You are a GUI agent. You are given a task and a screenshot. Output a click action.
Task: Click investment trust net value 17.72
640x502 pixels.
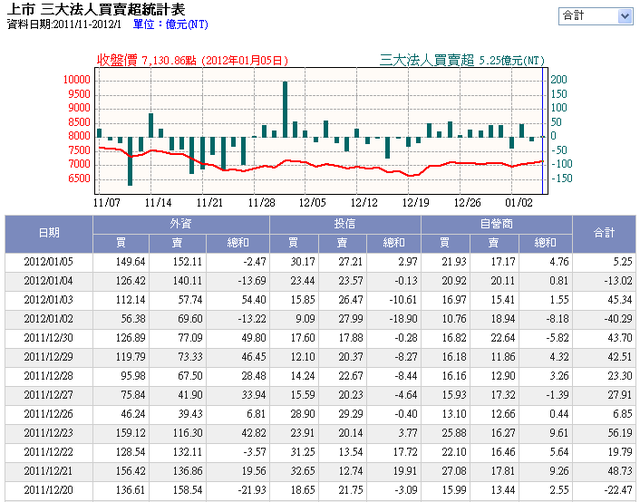click(405, 452)
